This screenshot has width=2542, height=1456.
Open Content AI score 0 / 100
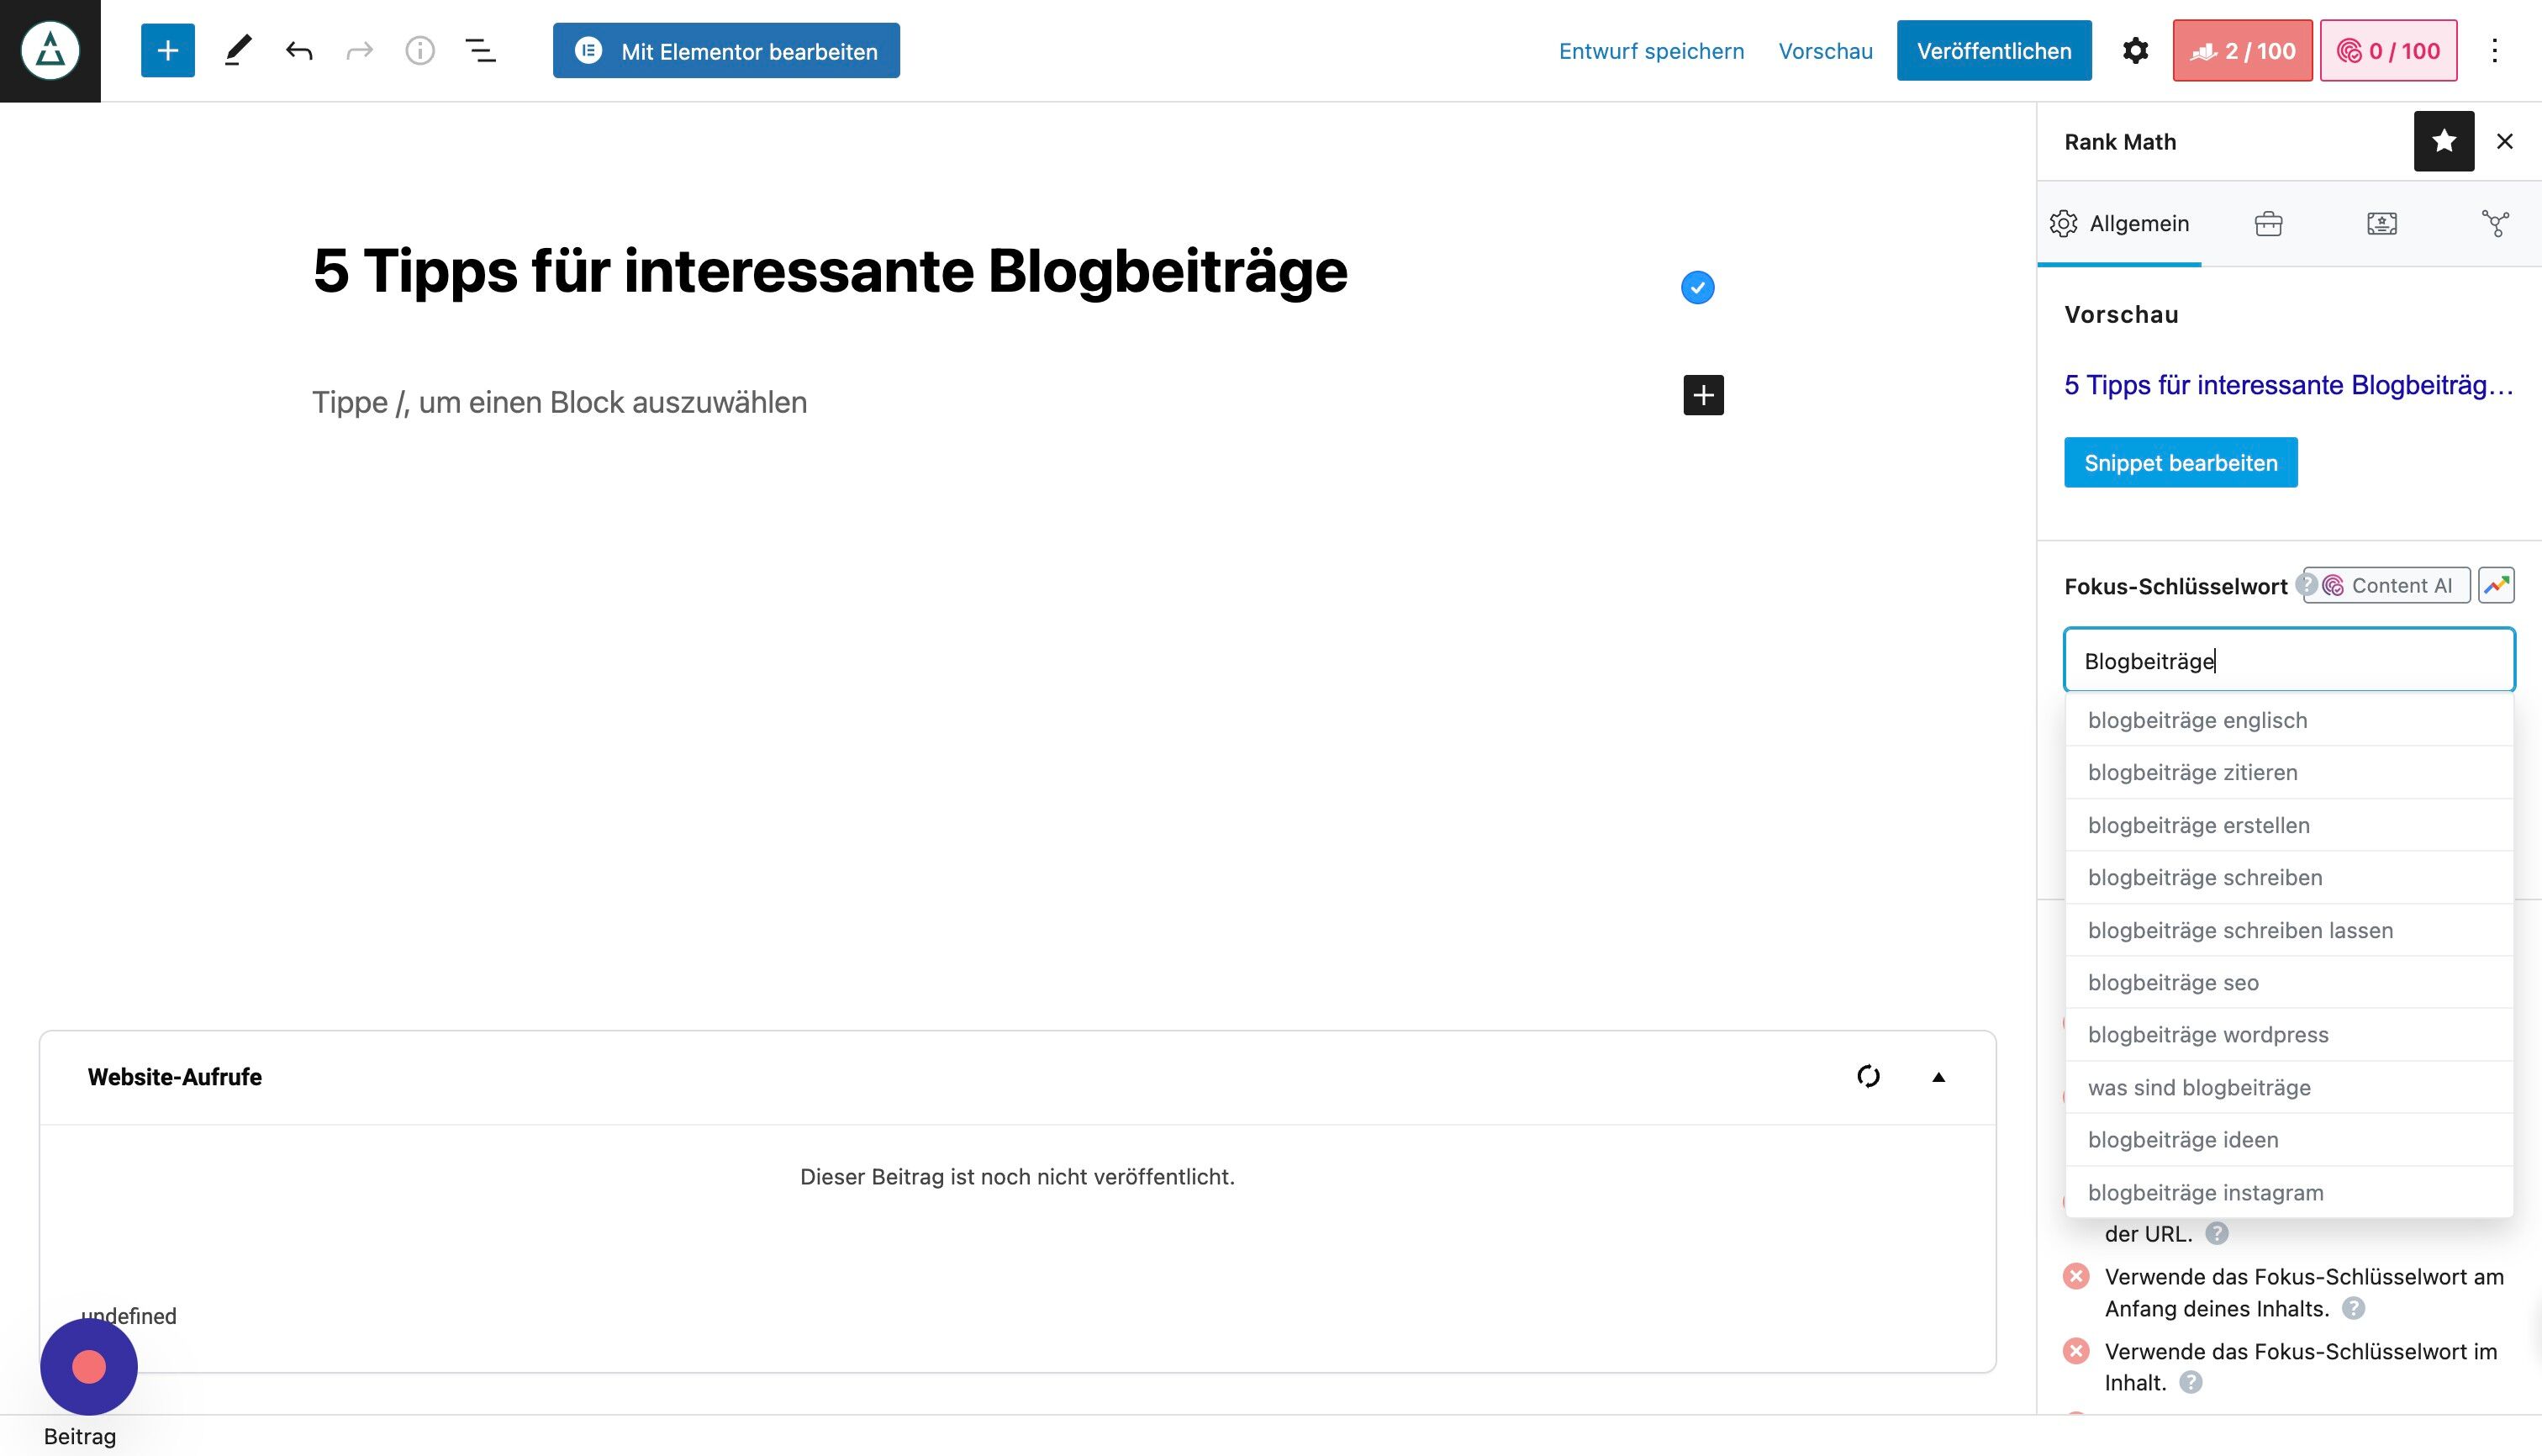(2388, 50)
